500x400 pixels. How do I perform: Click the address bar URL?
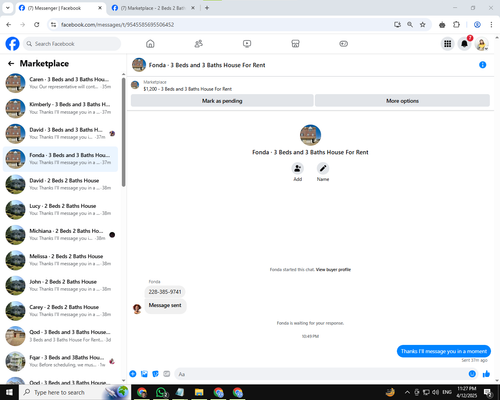118,24
